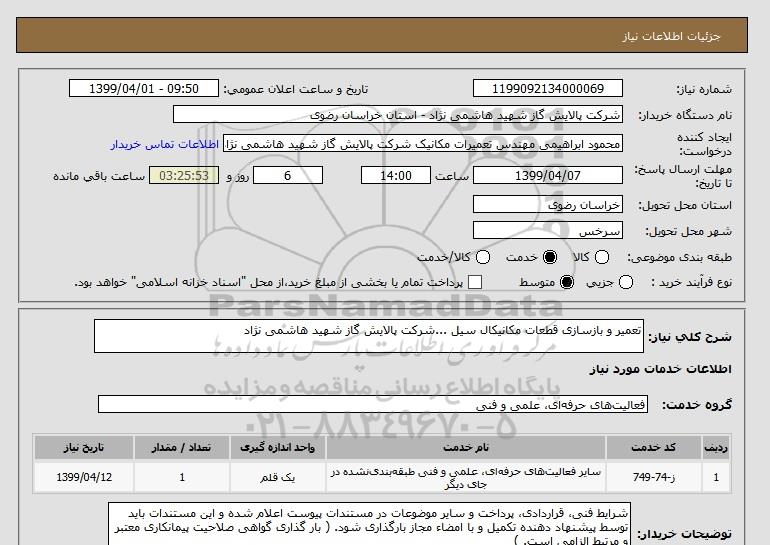Click the deadline time field 14:00
The width and height of the screenshot is (770, 545).
click(x=396, y=175)
